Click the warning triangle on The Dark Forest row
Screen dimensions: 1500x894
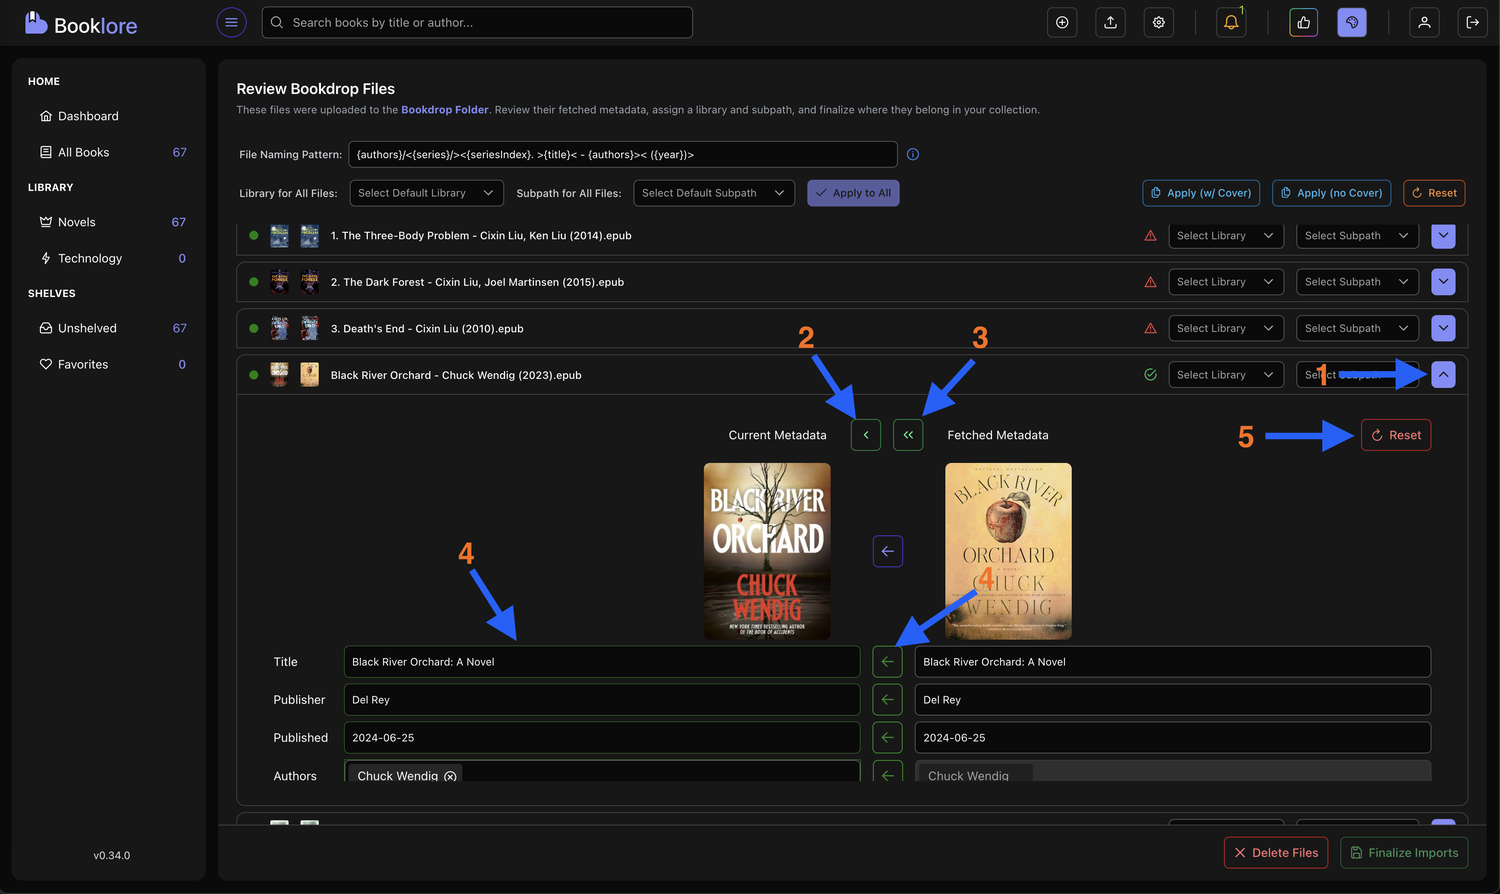click(x=1150, y=281)
